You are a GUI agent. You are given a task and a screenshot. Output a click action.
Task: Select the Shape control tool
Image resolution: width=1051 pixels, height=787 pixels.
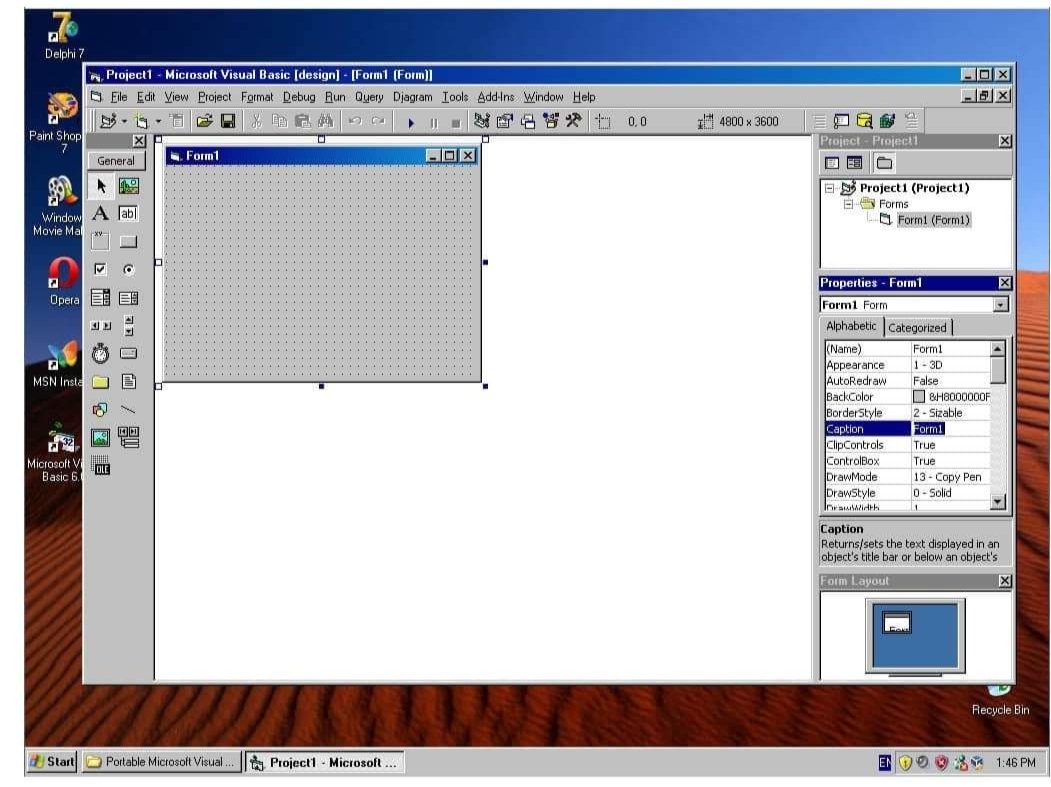(x=101, y=410)
